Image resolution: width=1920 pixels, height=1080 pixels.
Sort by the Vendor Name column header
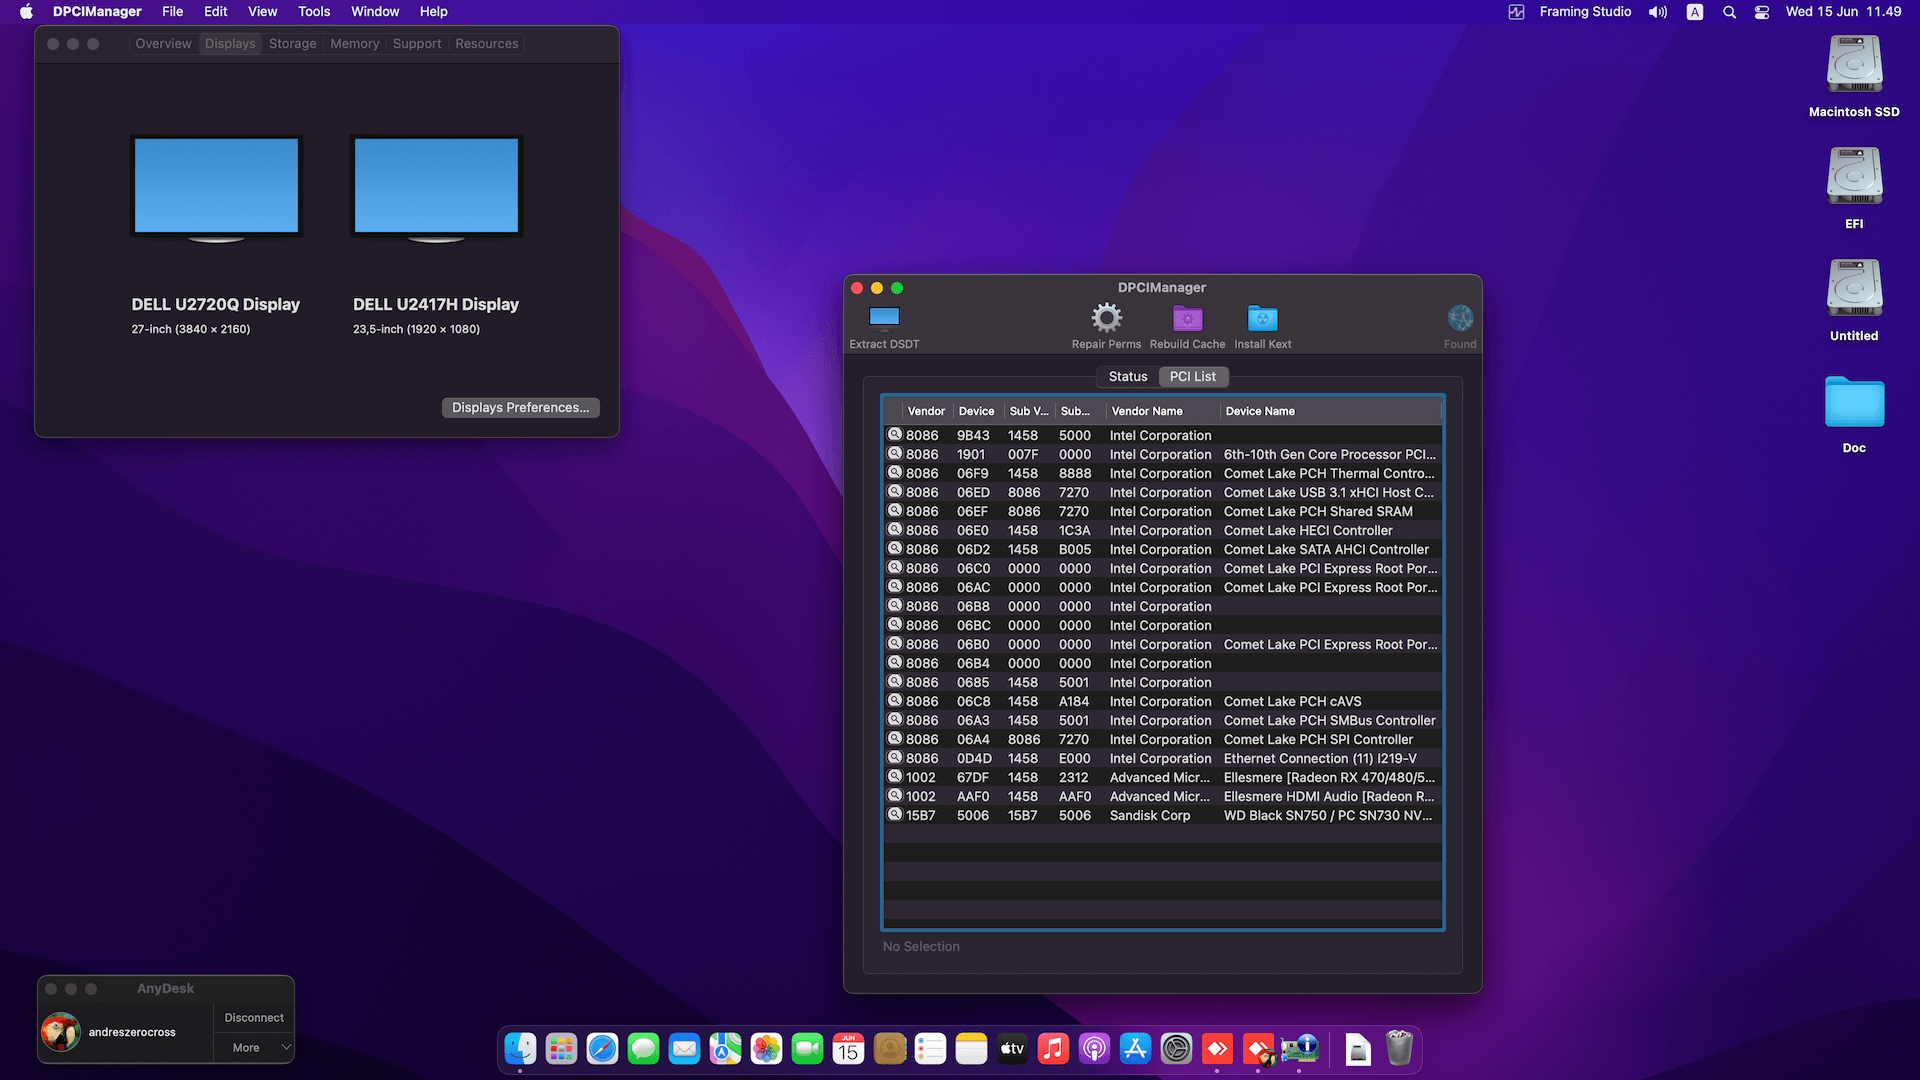point(1163,411)
